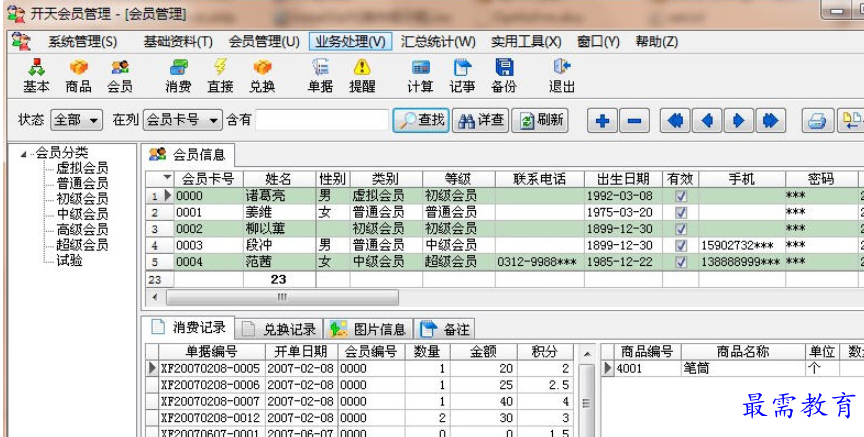864x437 pixels.
Task: Open the 提醒 warning icon
Action: [362, 76]
